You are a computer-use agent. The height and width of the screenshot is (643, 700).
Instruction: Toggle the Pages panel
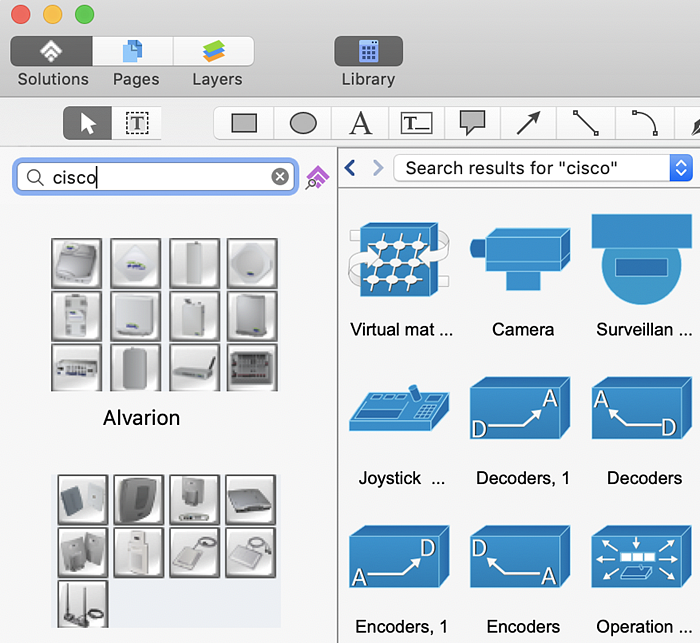pyautogui.click(x=133, y=51)
